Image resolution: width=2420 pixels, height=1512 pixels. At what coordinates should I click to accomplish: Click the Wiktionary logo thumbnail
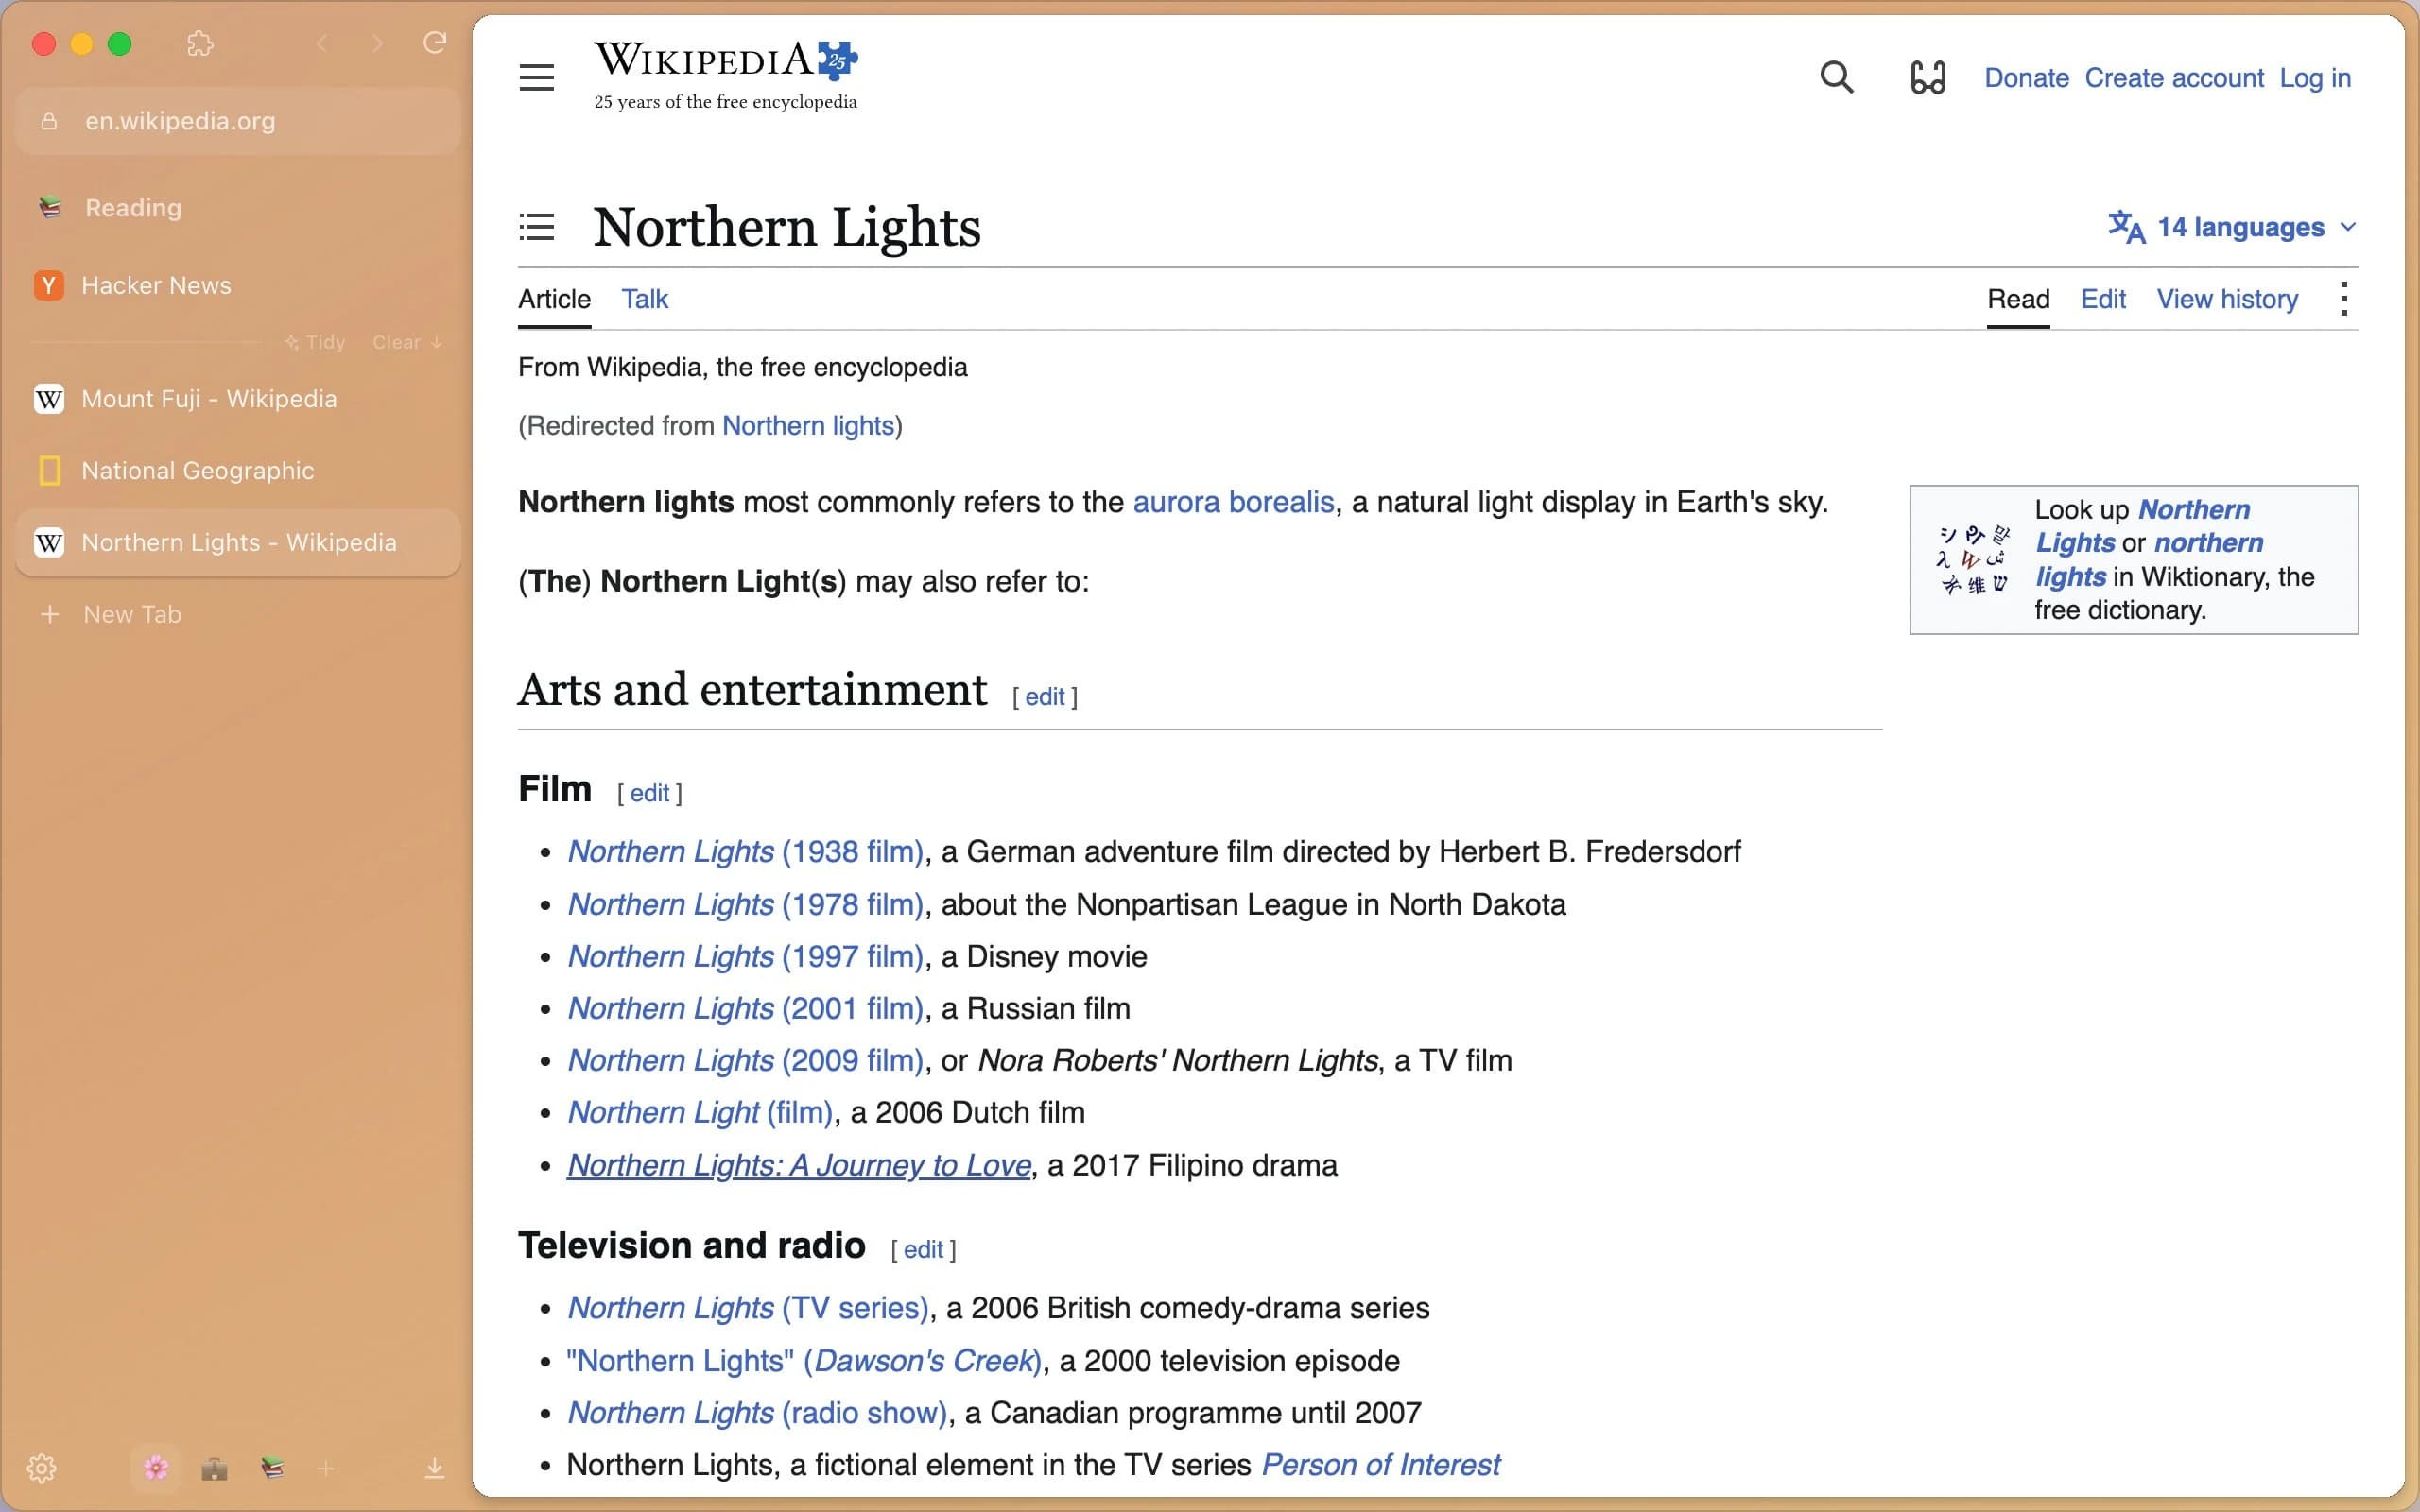[1973, 559]
